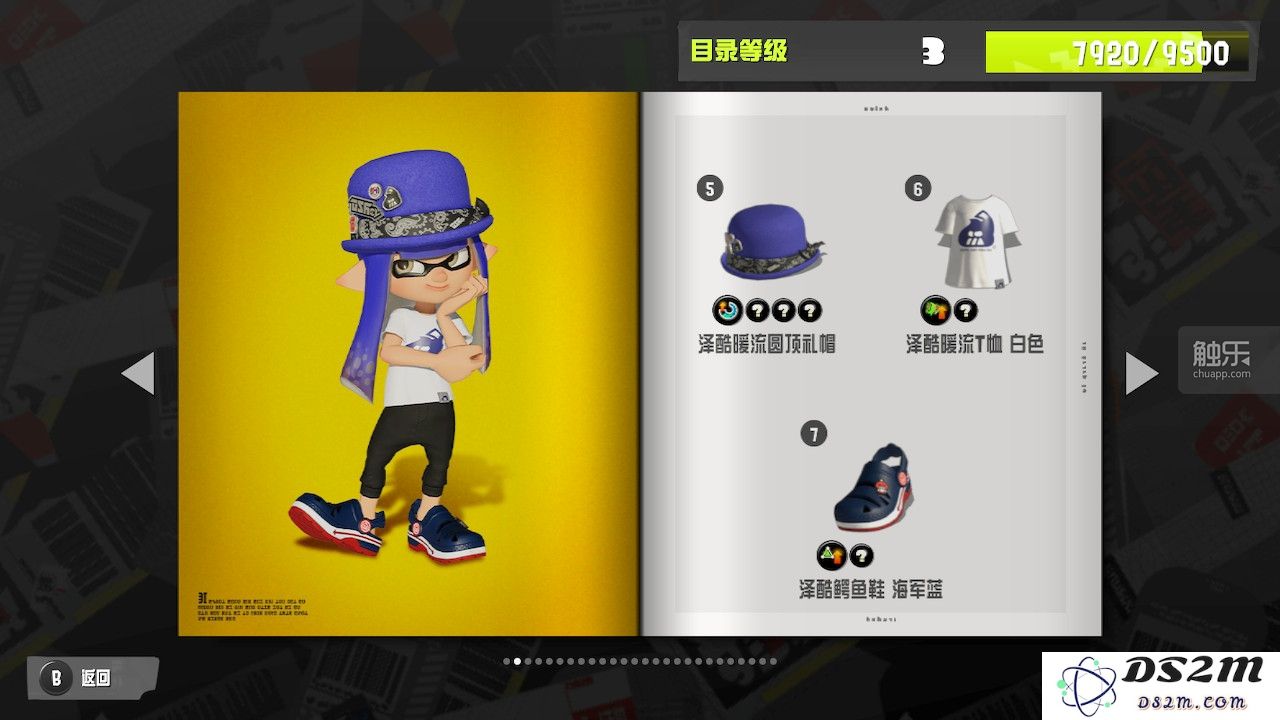Go to the next catalog page arrow
1280x720 pixels.
tap(1142, 373)
